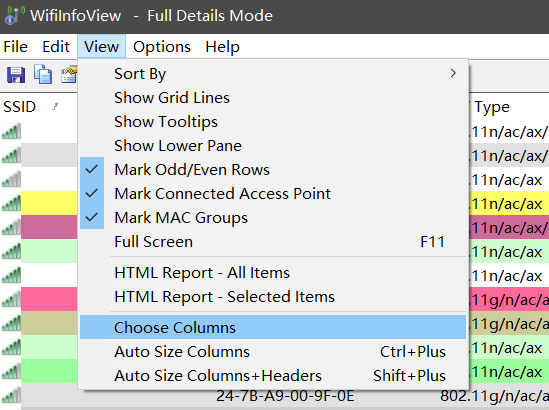The image size is (549, 410).
Task: Close the open View menu
Action: point(101,47)
